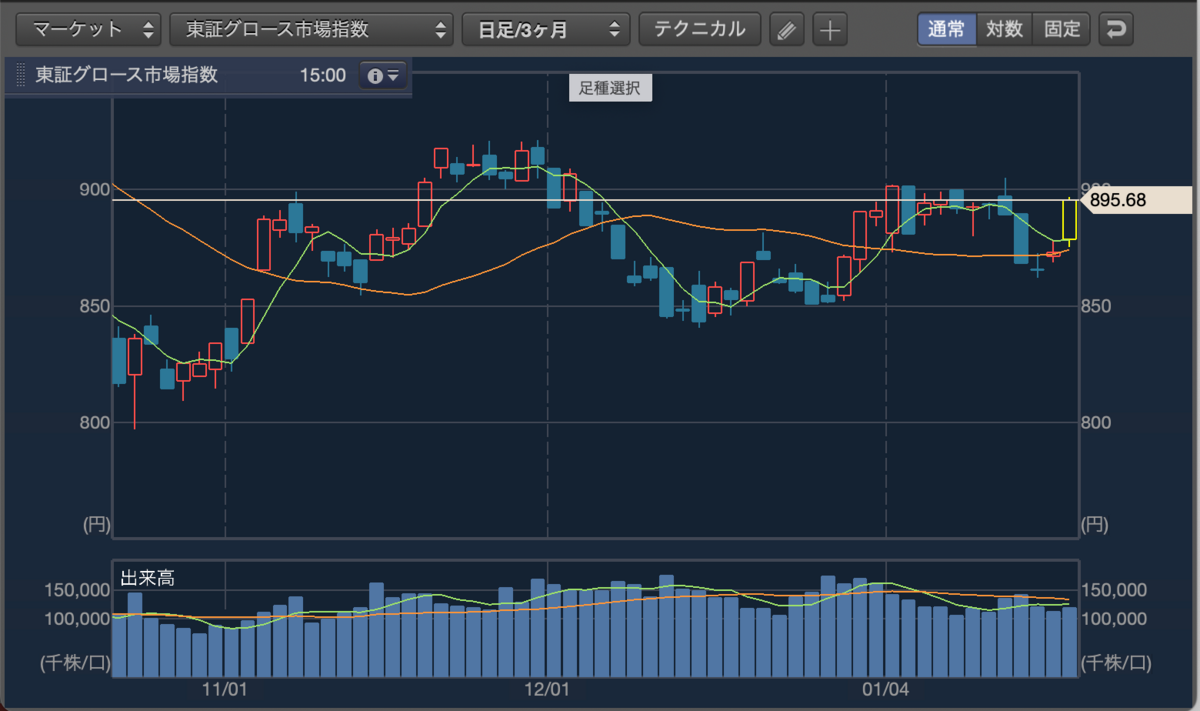The width and height of the screenshot is (1200, 711).
Task: Open the 東証グロース市場指数 symbol dropdown
Action: (x=311, y=29)
